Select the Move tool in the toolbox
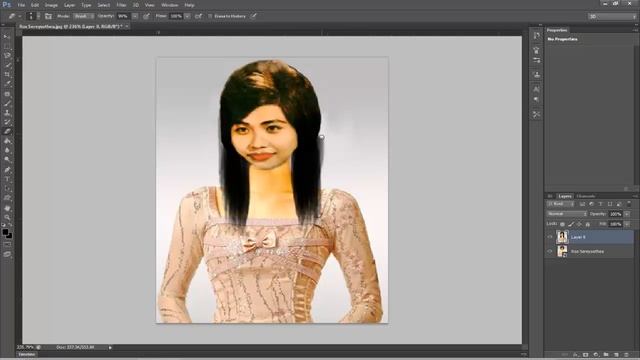 coord(7,37)
